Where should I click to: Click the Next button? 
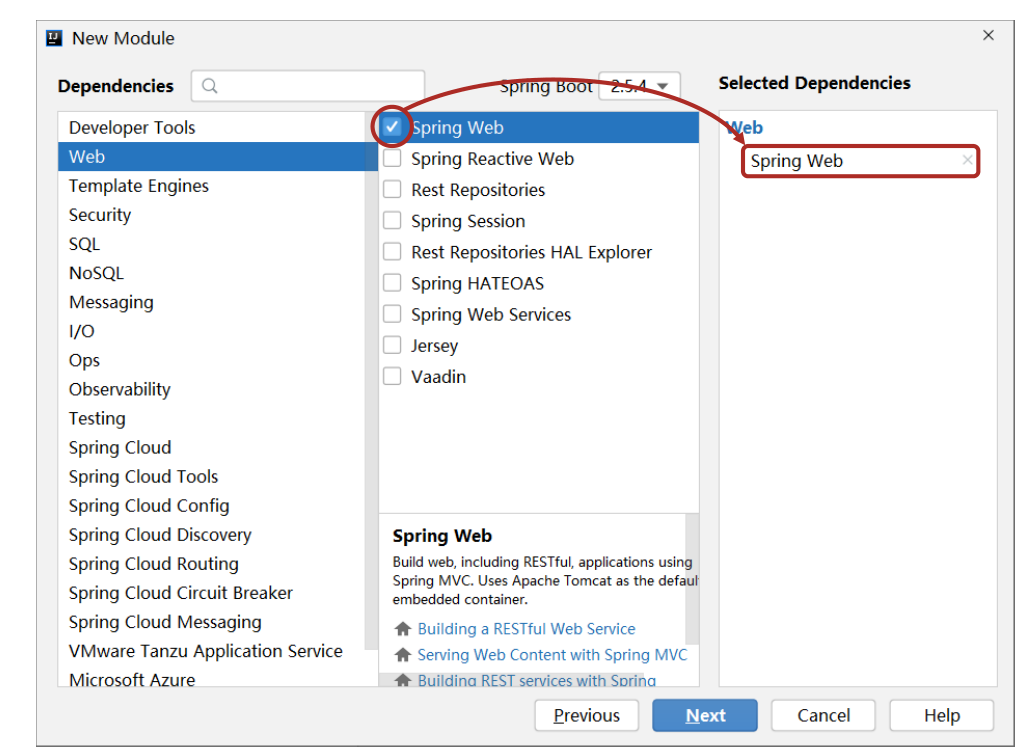pos(705,715)
